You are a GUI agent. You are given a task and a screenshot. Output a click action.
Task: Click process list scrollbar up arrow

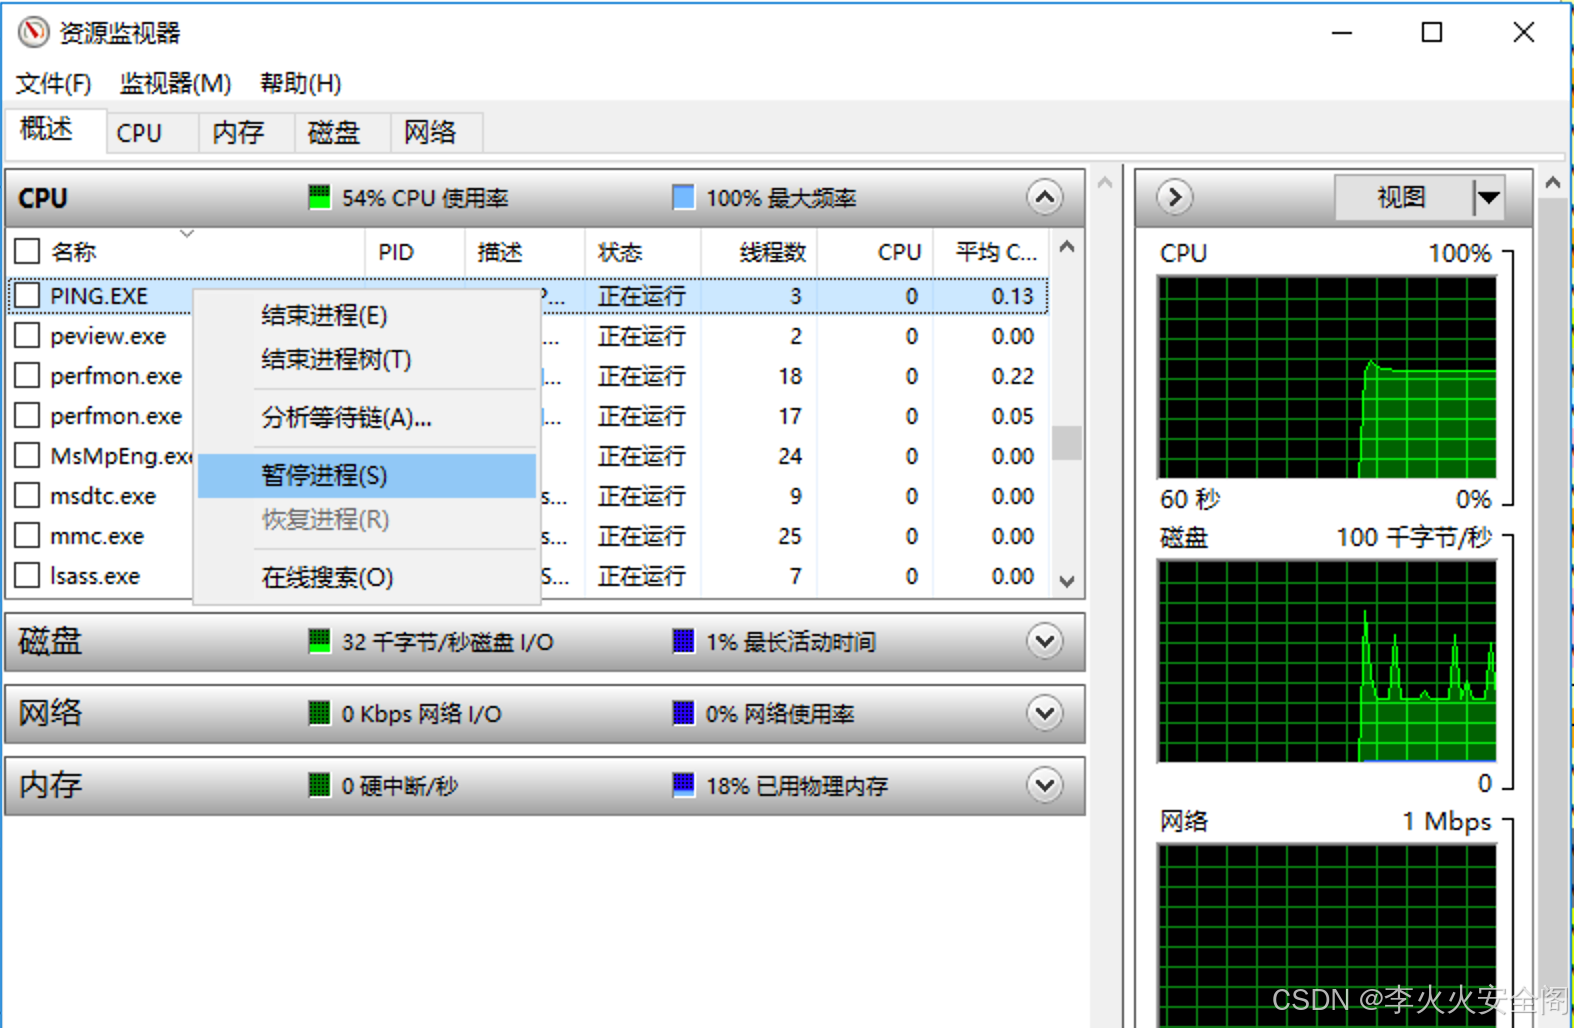(1067, 246)
